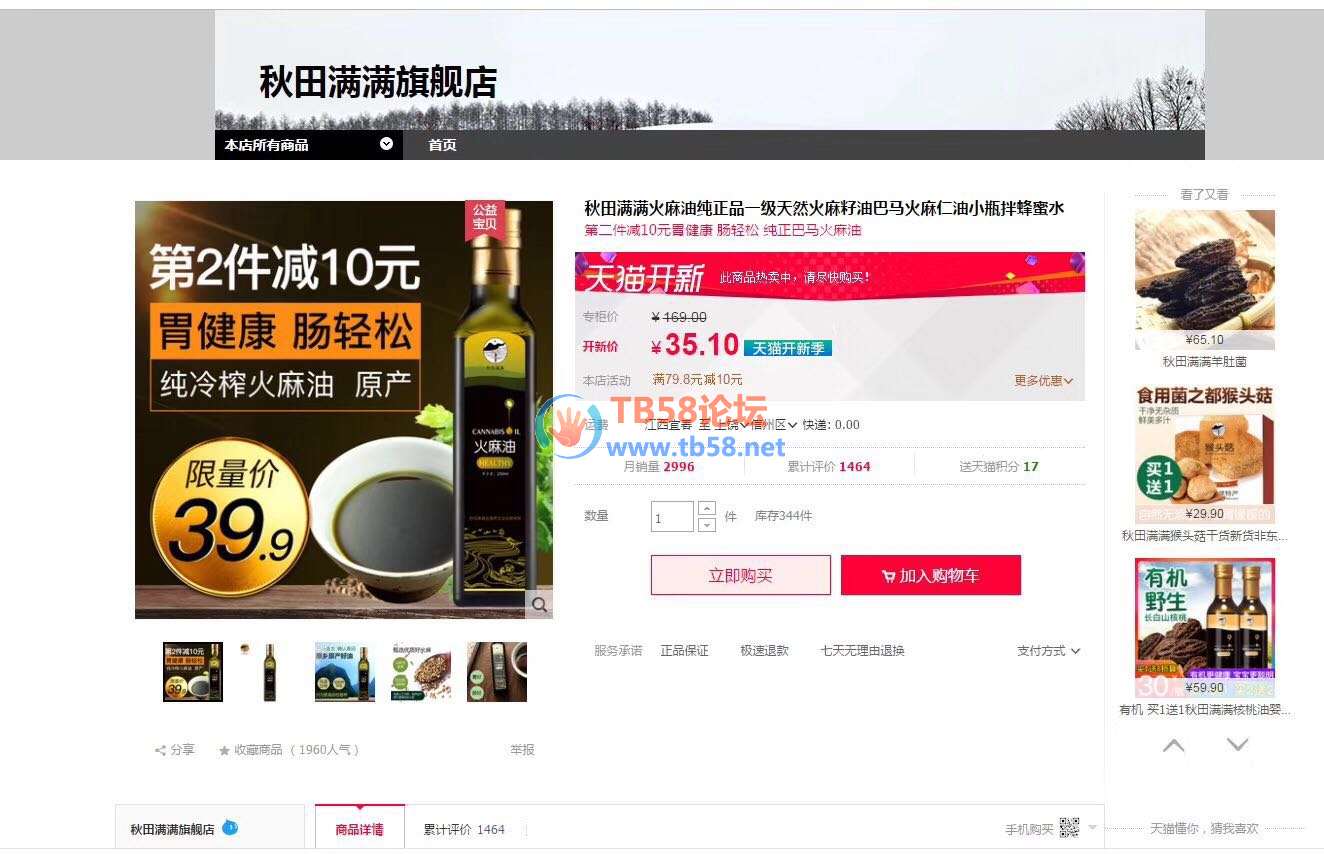
Task: Click 有机 买1送1秋田满满核桃油 title link
Action: point(1205,710)
